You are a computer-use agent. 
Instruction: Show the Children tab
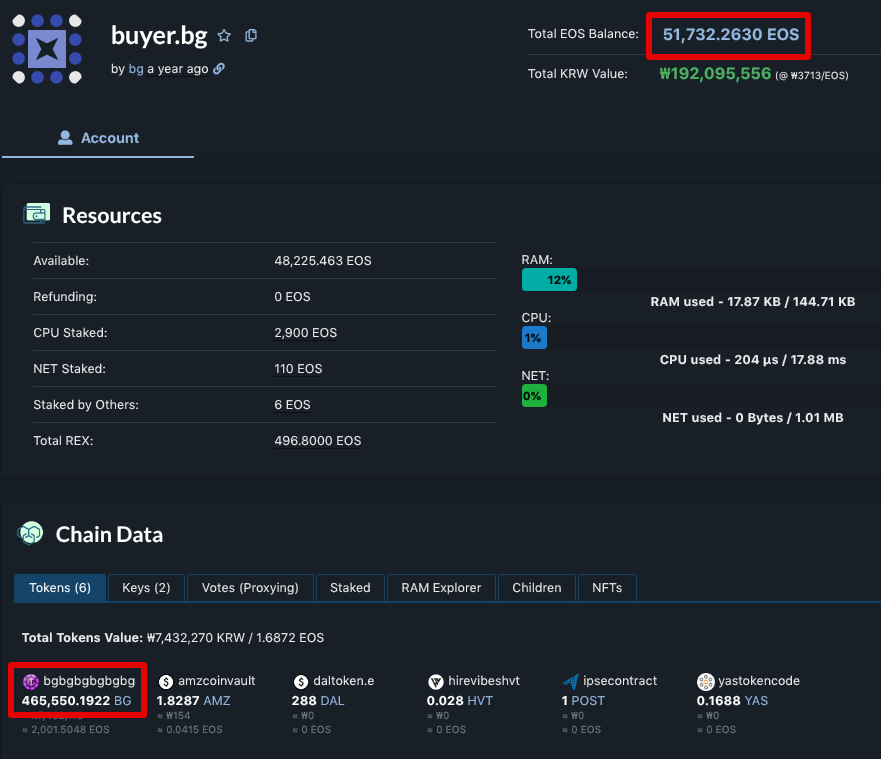pyautogui.click(x=537, y=588)
